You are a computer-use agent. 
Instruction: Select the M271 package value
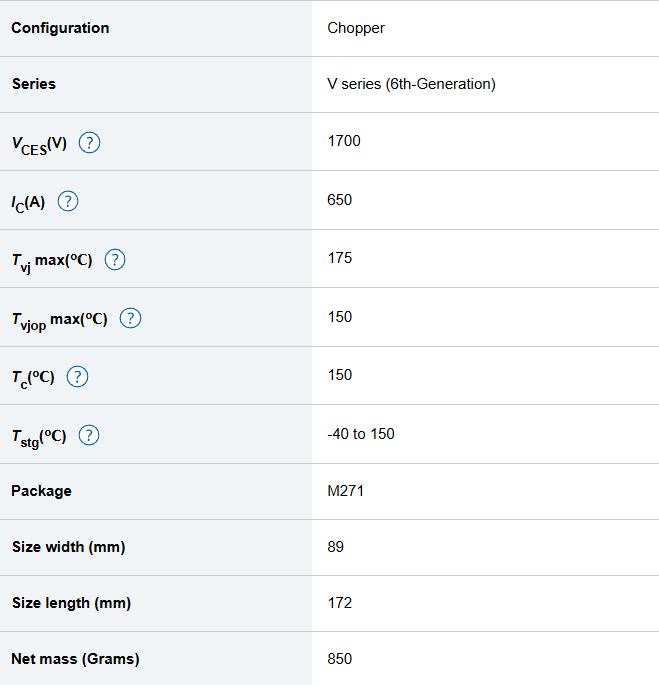tap(345, 491)
